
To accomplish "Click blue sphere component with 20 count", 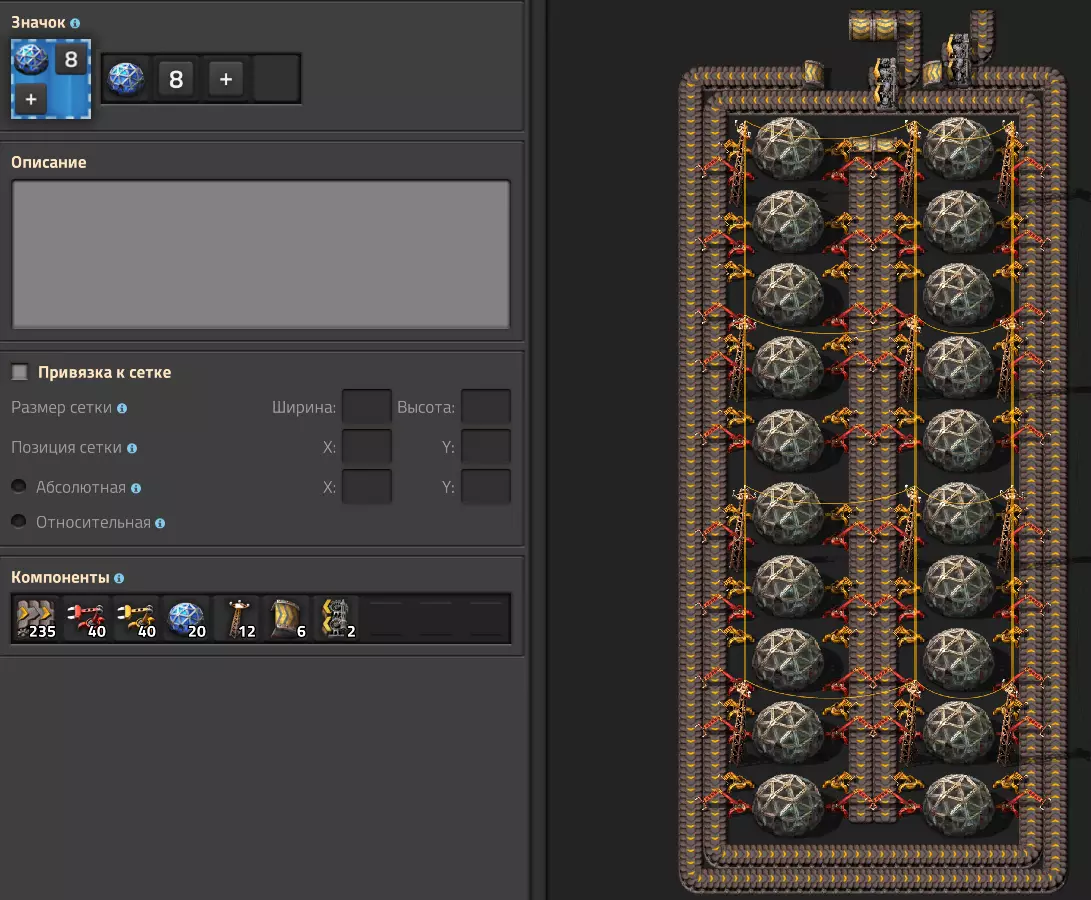I will point(186,618).
